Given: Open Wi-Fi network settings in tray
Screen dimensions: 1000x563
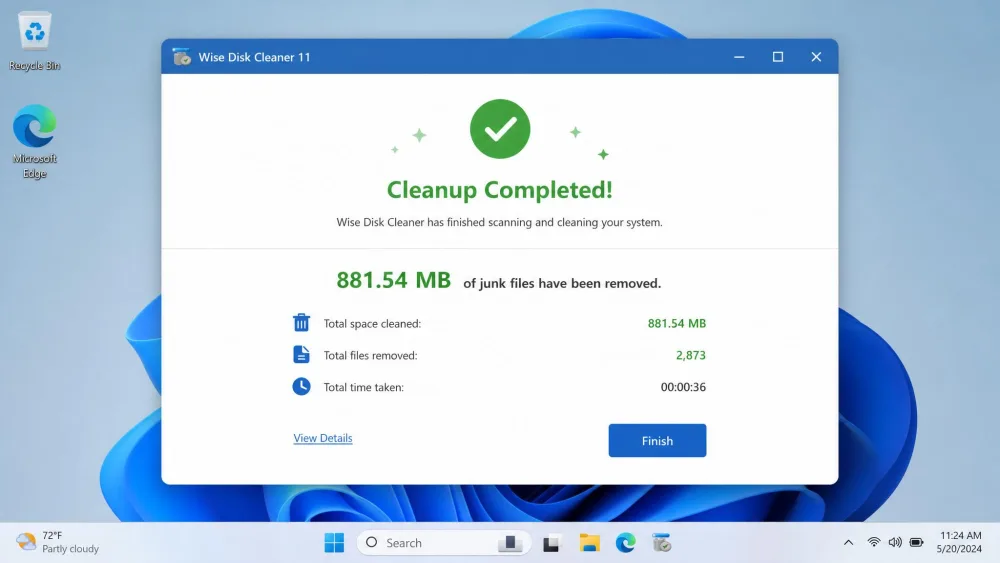Looking at the screenshot, I should (874, 543).
